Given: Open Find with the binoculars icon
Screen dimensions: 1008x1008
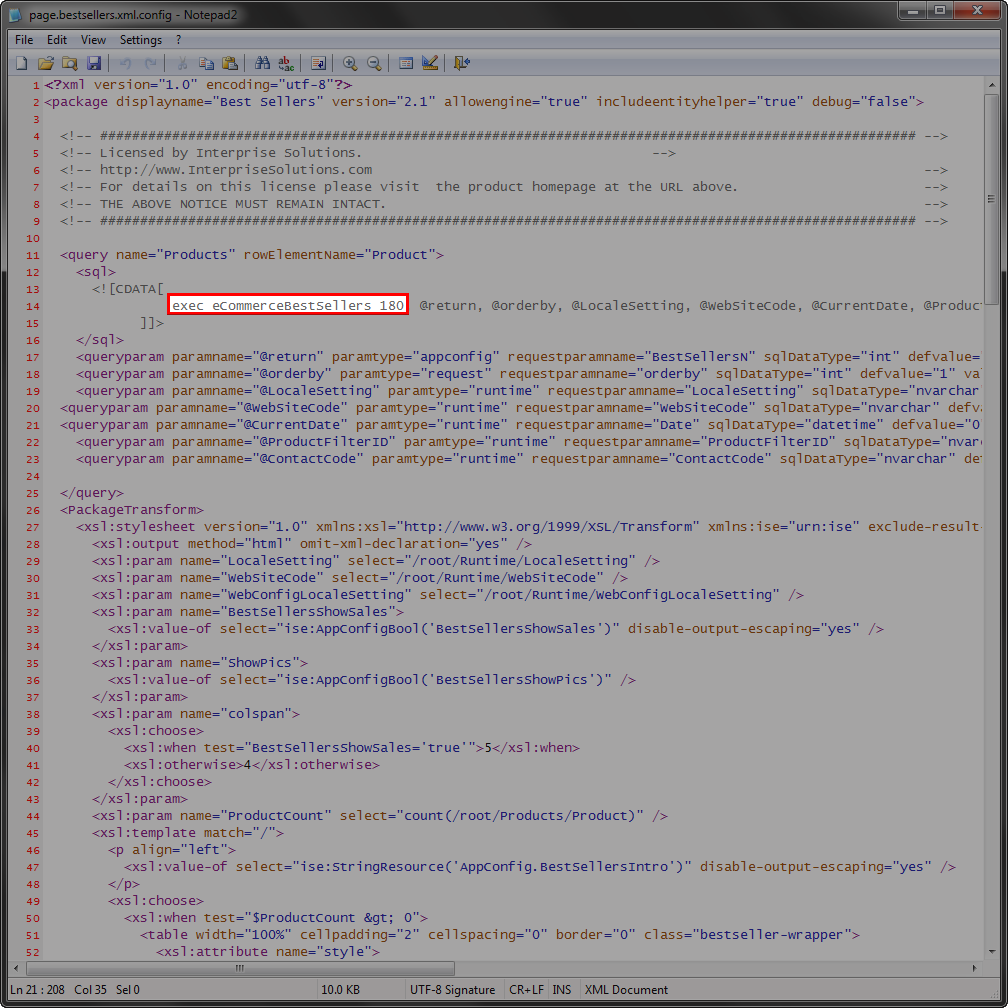Looking at the screenshot, I should pos(263,63).
